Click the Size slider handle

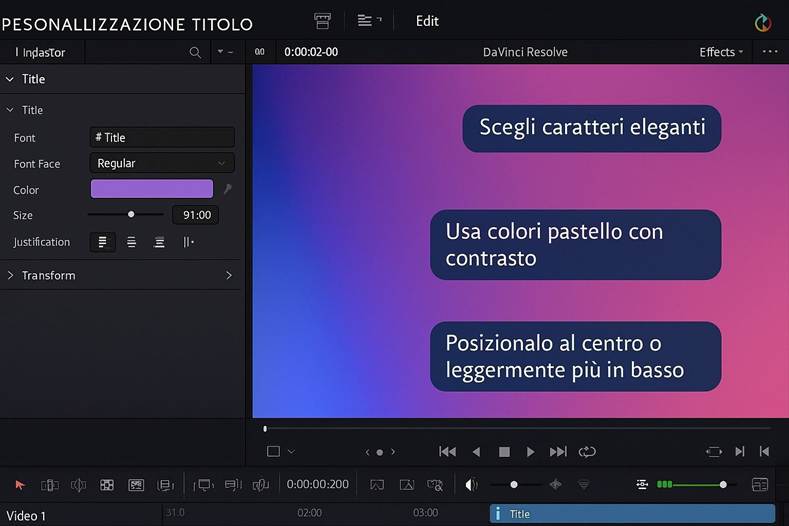pyautogui.click(x=131, y=214)
